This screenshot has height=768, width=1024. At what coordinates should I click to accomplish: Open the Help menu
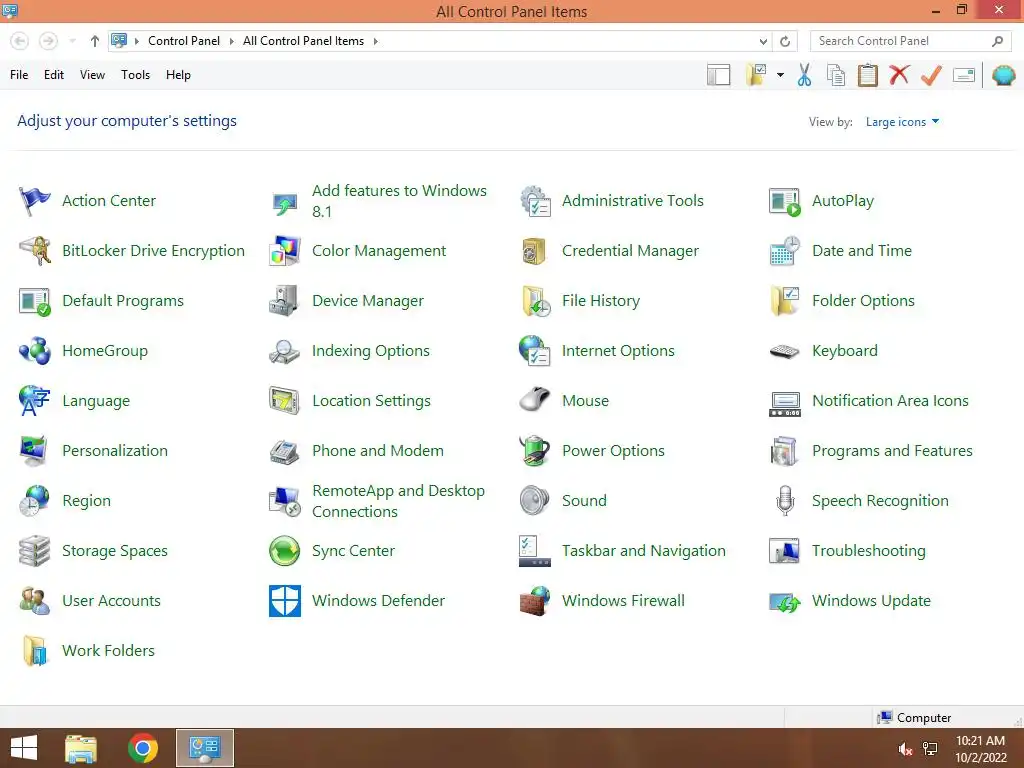pos(178,75)
